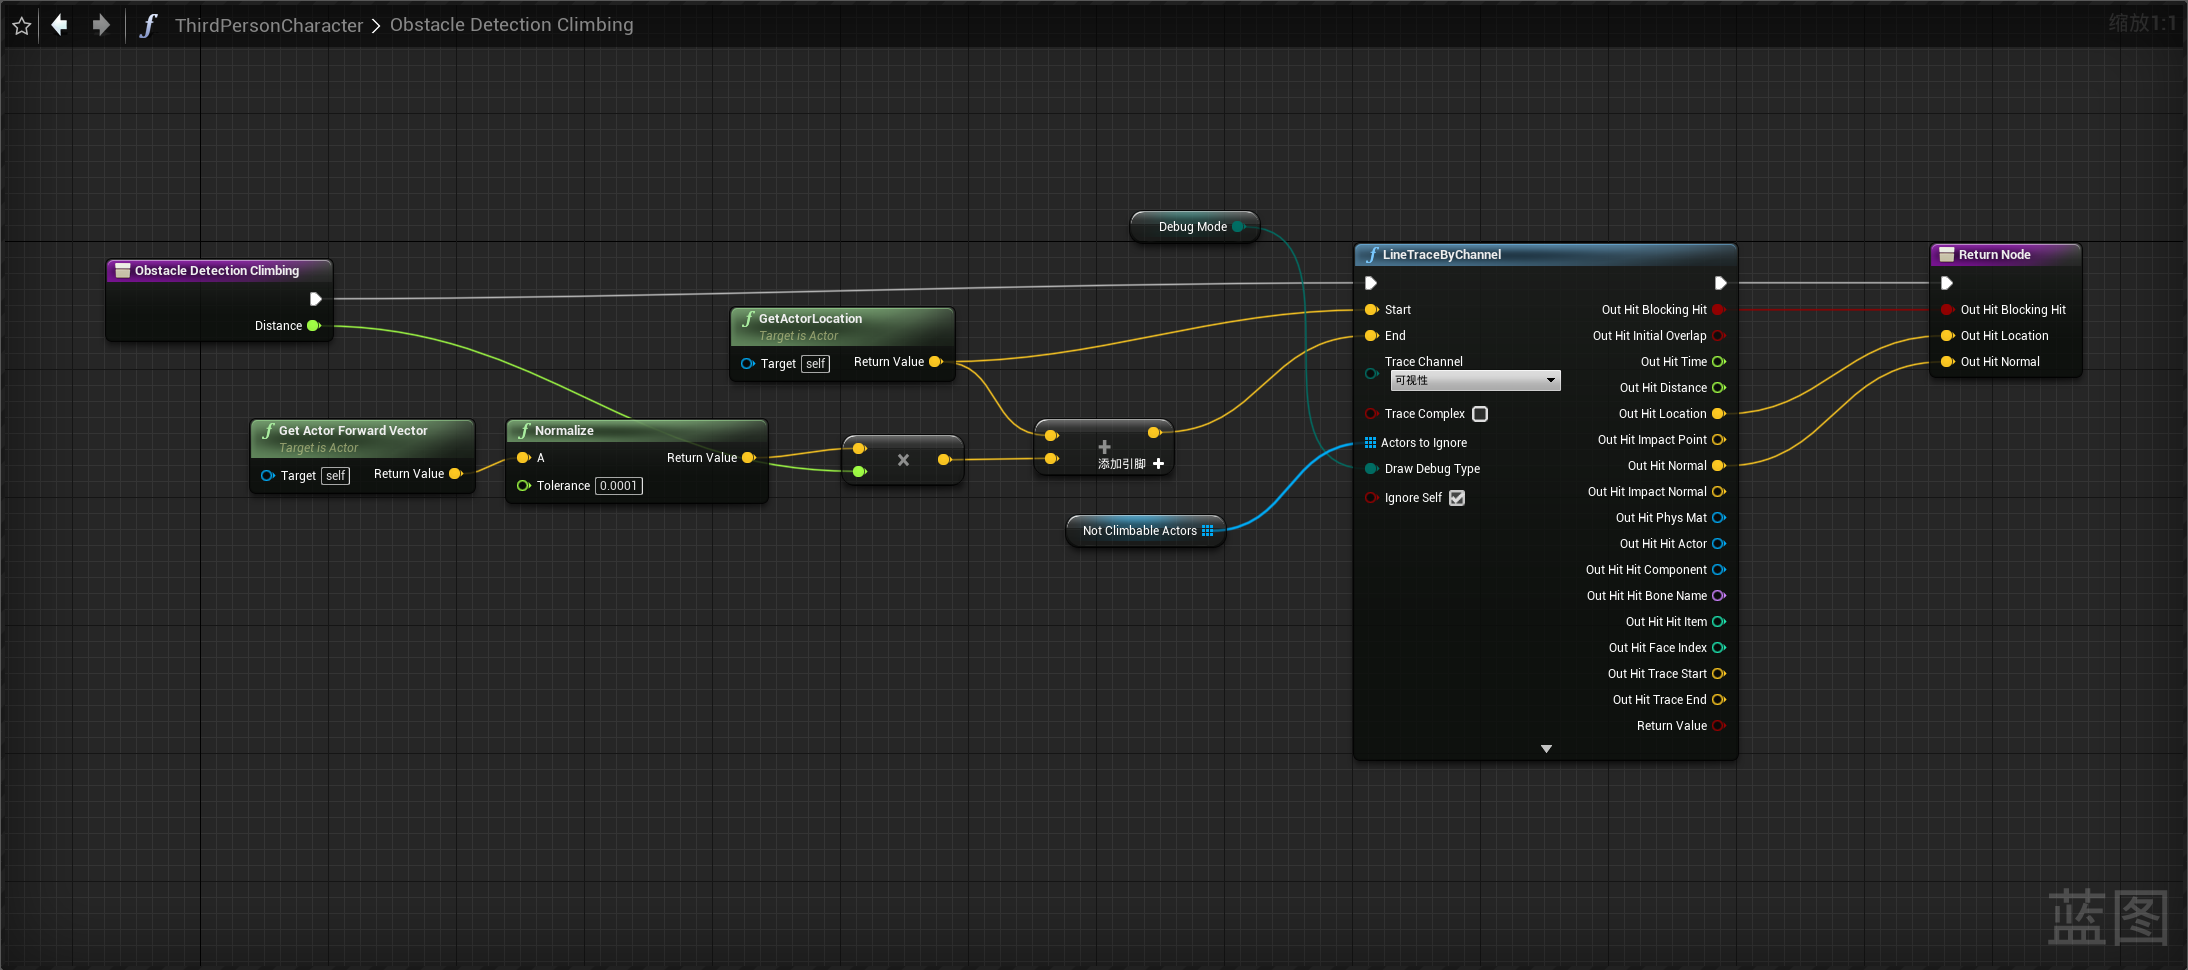Click the self target on GetActorLocation
The height and width of the screenshot is (970, 2188).
pos(816,364)
